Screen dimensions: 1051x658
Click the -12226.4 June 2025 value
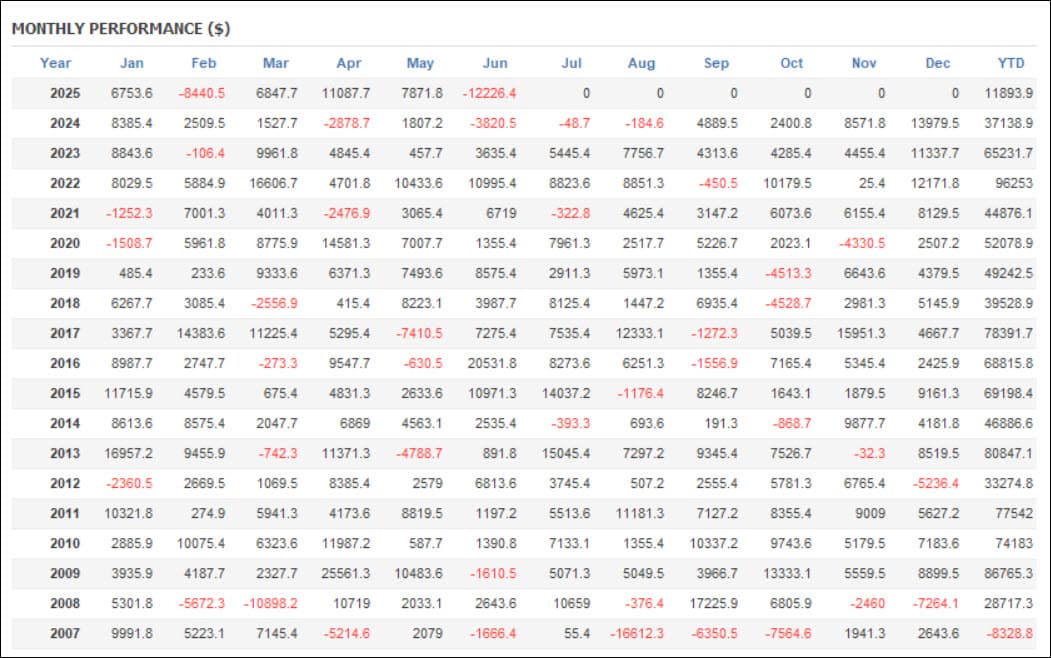pyautogui.click(x=489, y=93)
